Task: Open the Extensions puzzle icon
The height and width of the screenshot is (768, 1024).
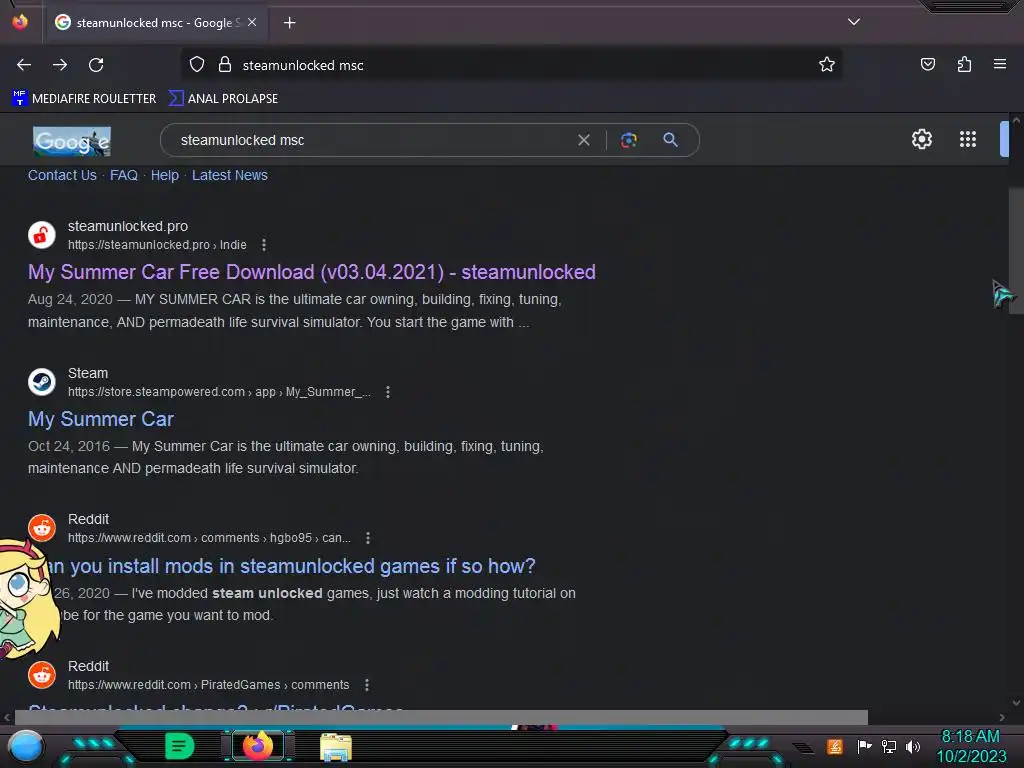Action: (964, 65)
